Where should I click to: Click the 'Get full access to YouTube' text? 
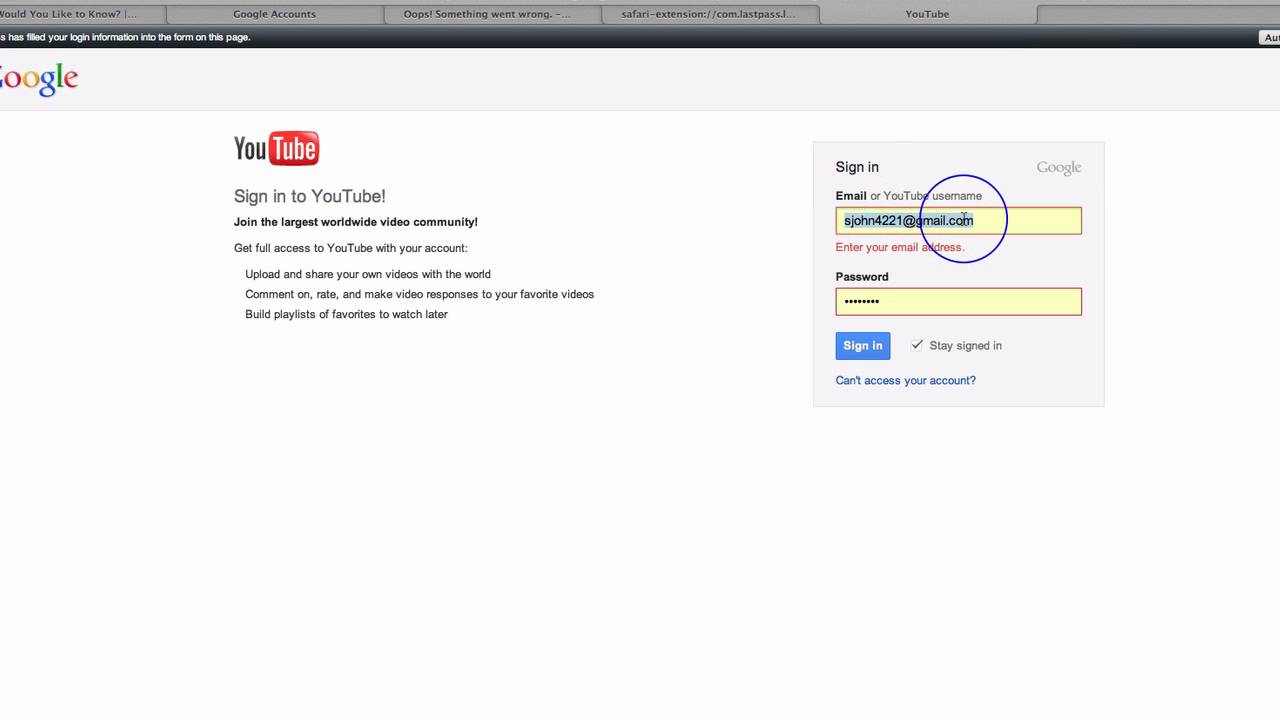(350, 248)
